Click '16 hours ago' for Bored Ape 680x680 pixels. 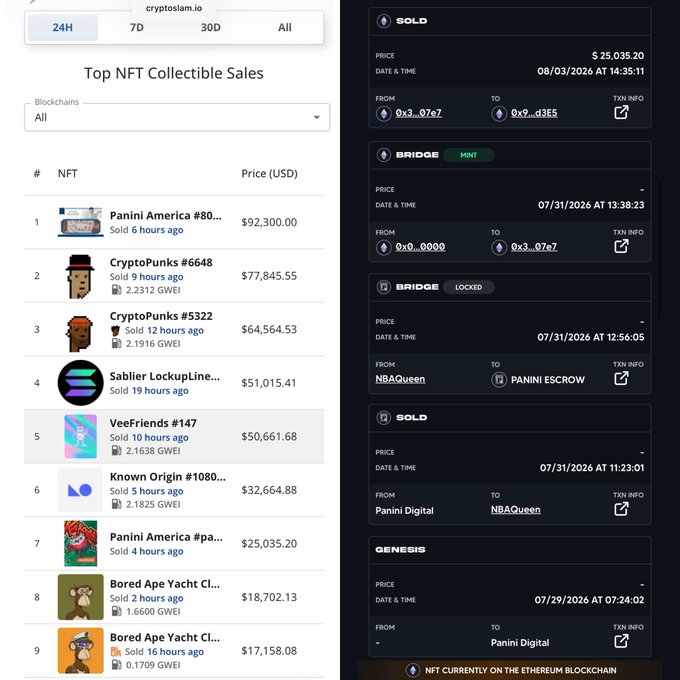[175, 652]
